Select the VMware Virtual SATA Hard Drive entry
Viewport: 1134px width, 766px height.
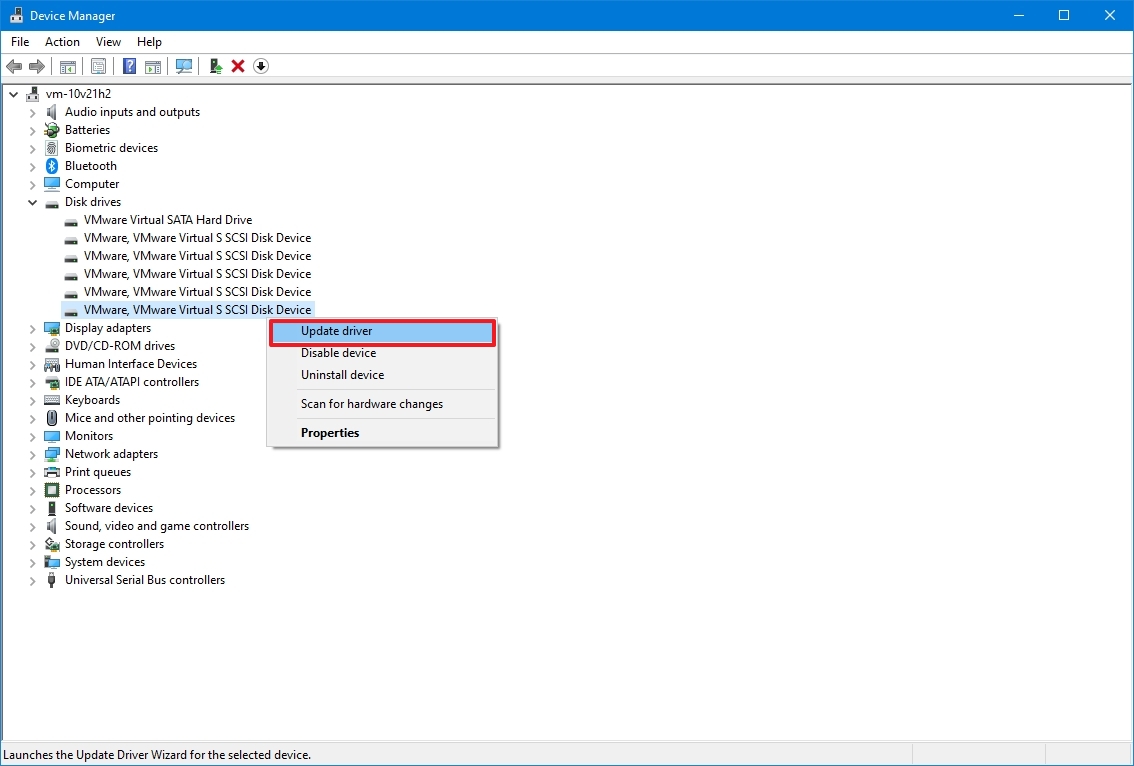[x=167, y=219]
